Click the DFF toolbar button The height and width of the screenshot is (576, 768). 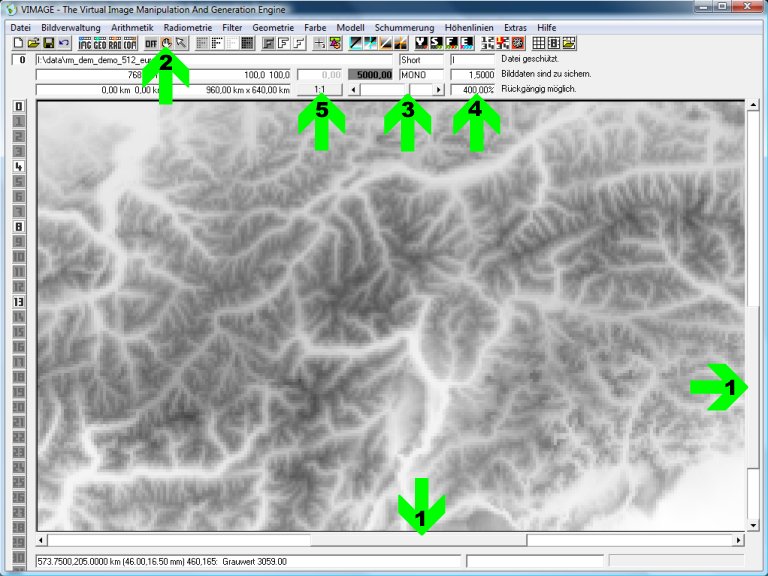click(x=150, y=43)
